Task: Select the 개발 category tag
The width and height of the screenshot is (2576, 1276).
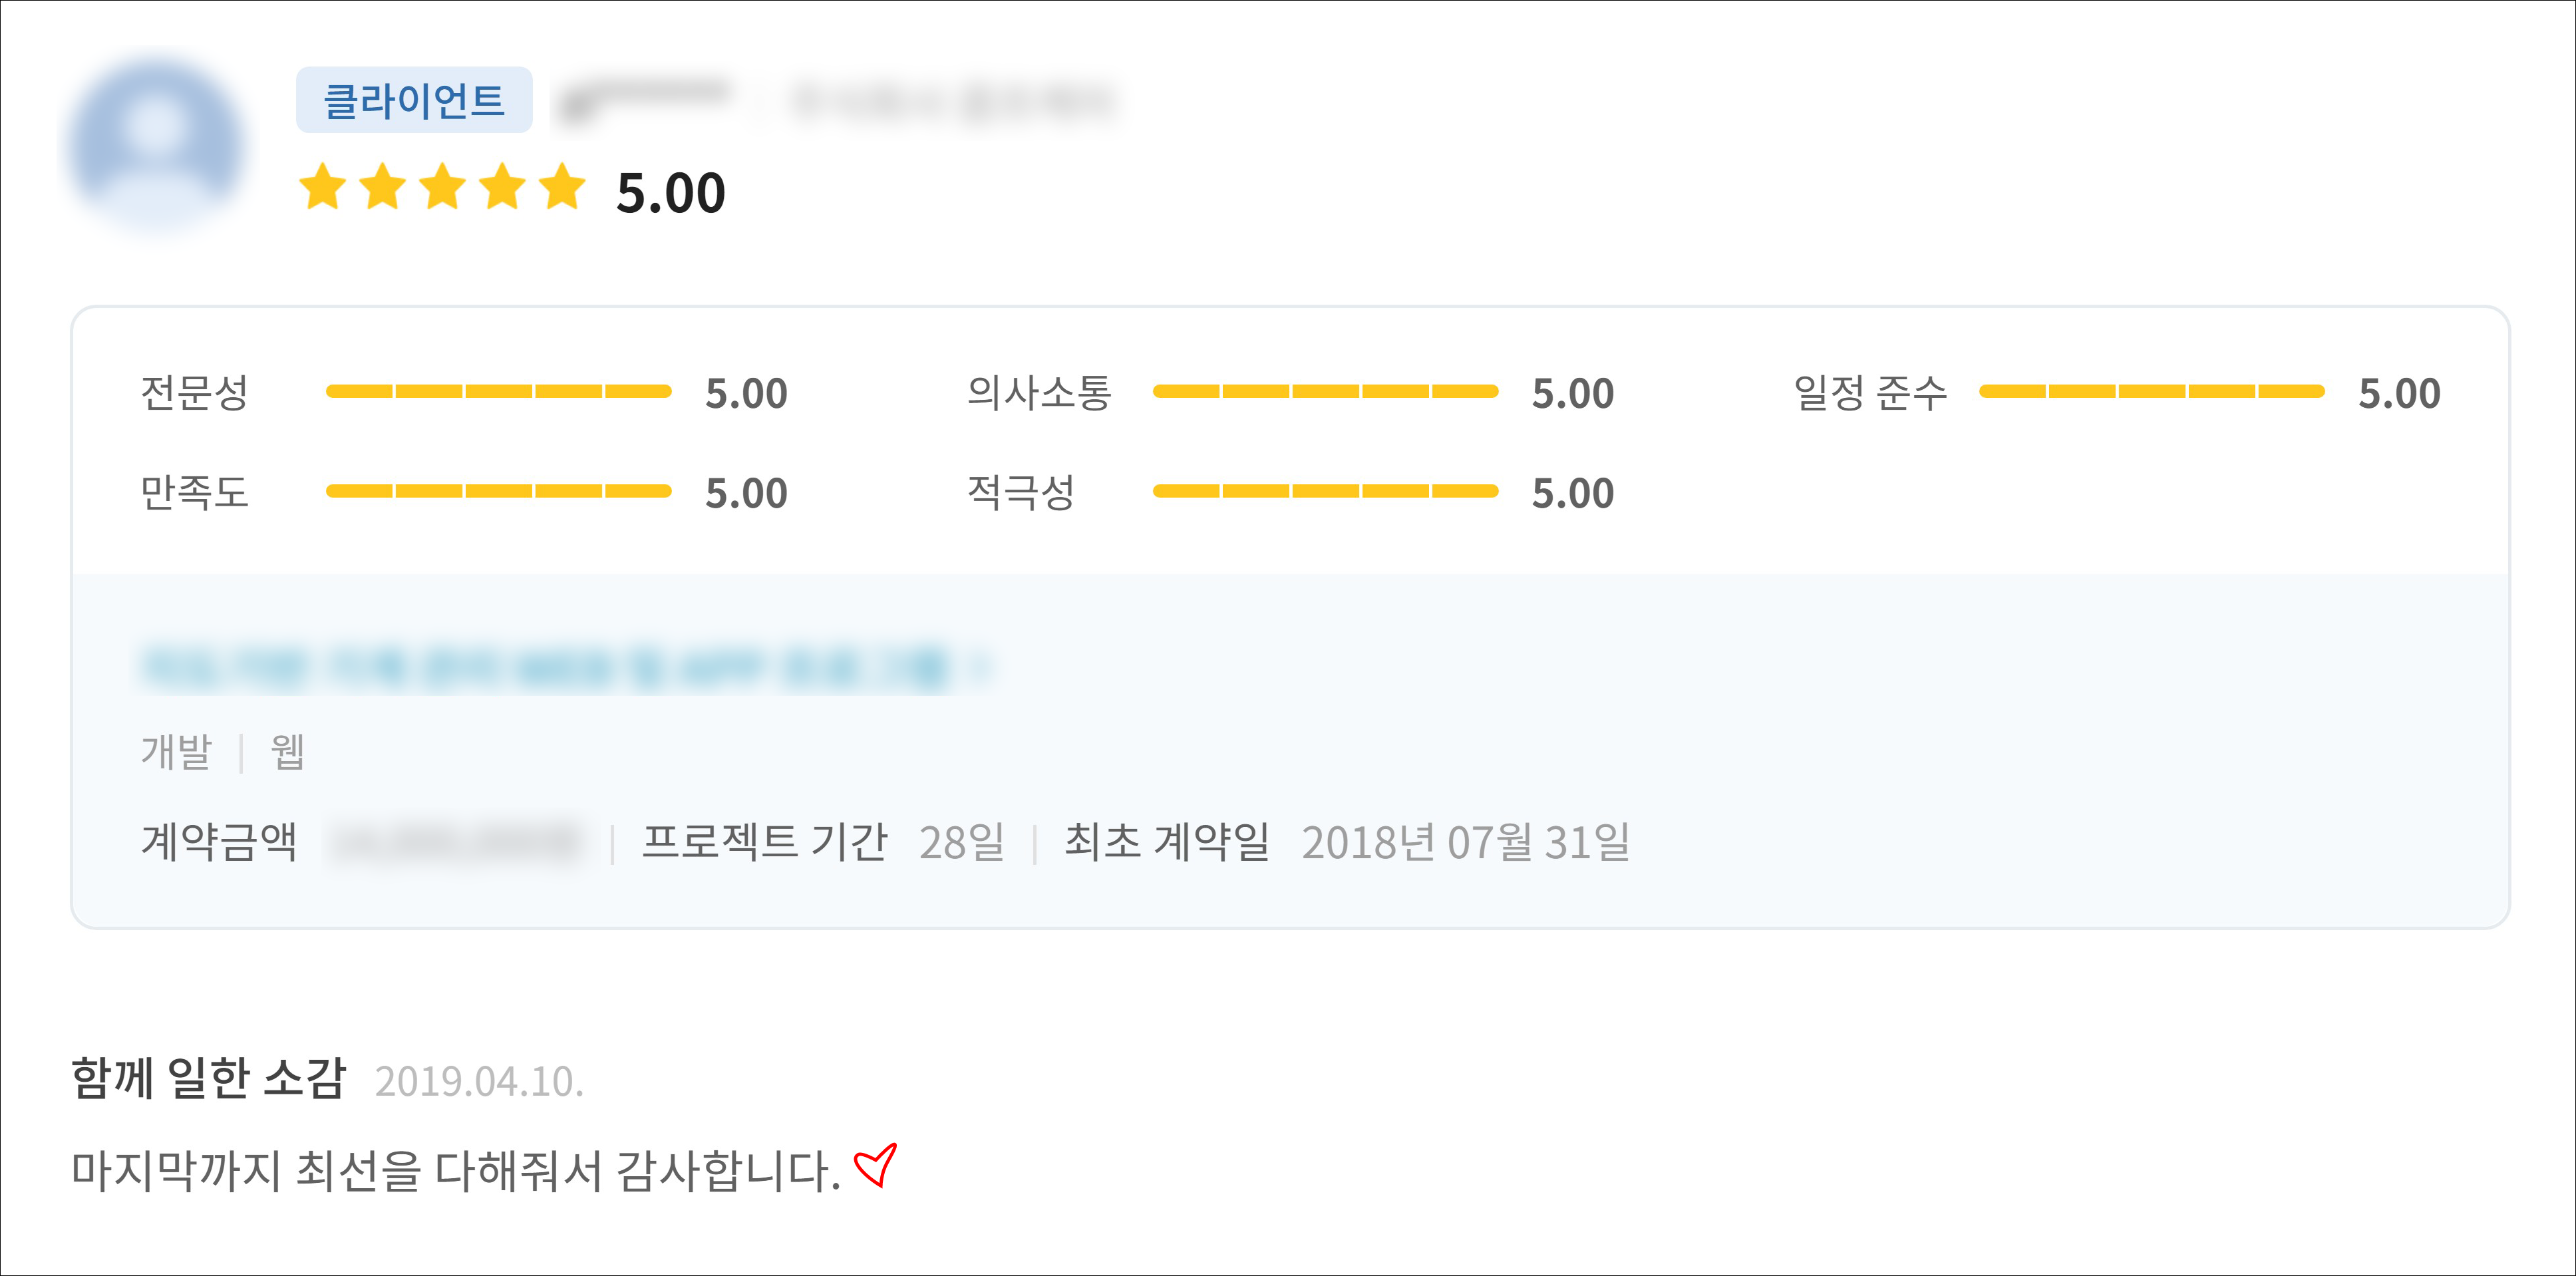Action: pos(177,752)
